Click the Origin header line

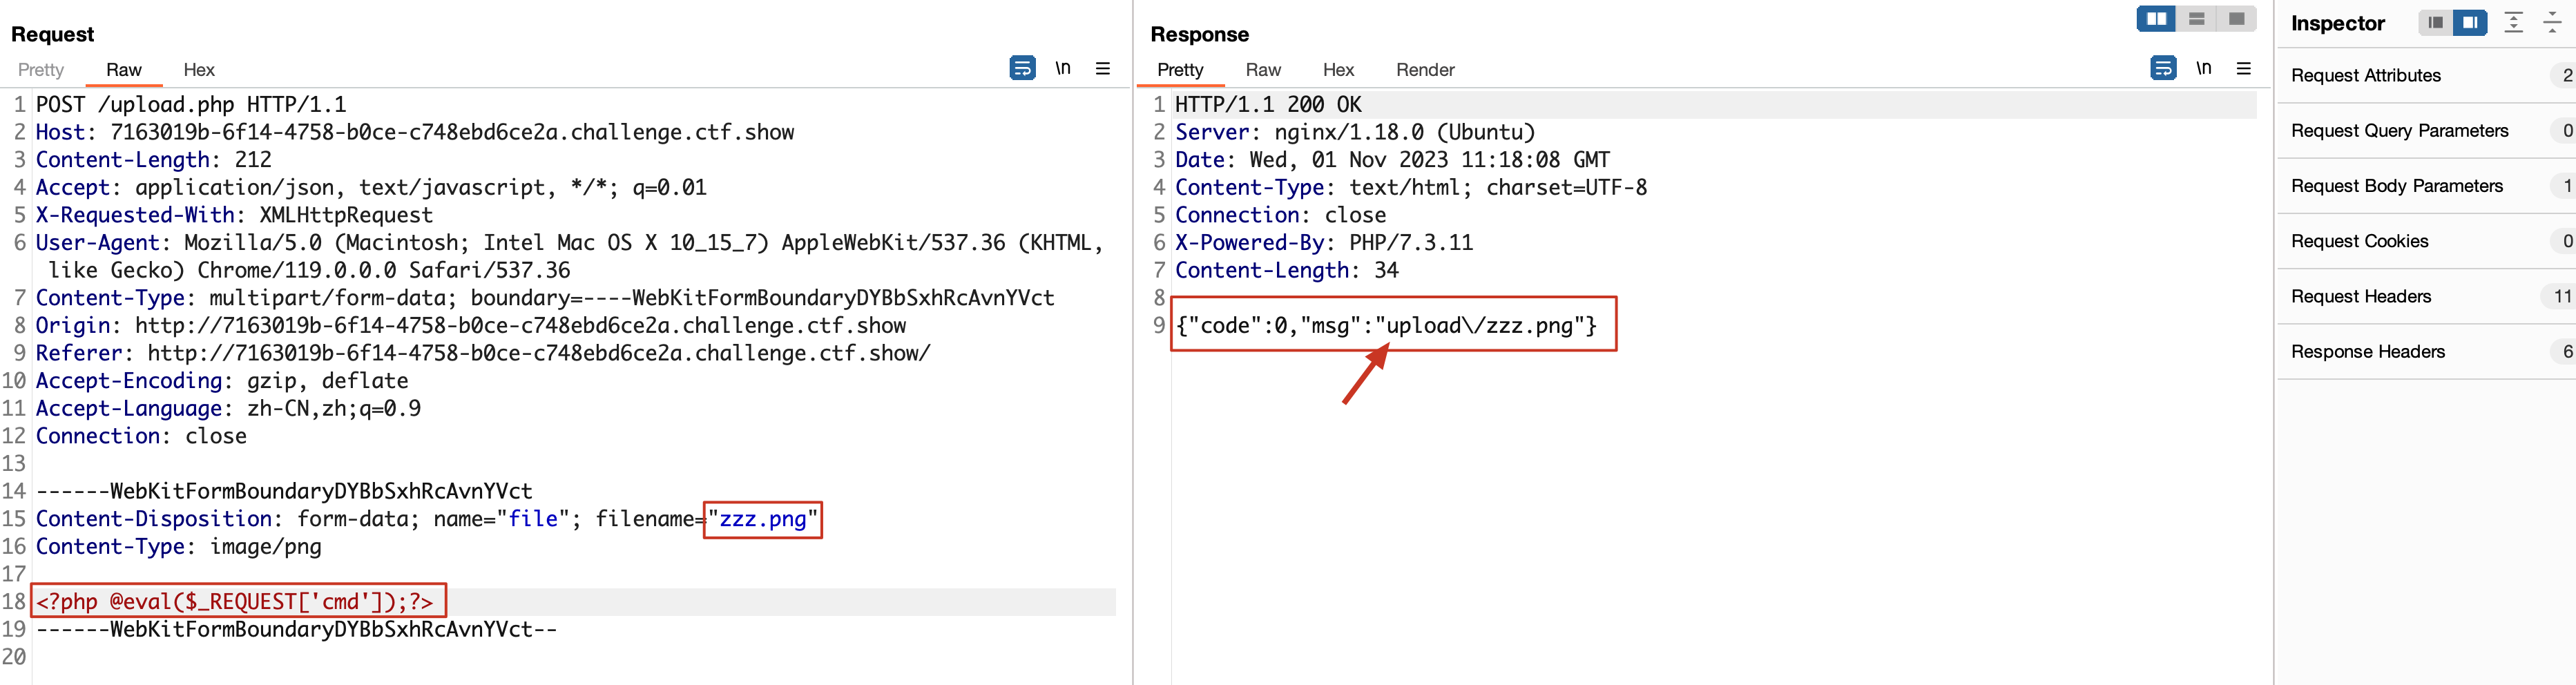click(x=471, y=326)
